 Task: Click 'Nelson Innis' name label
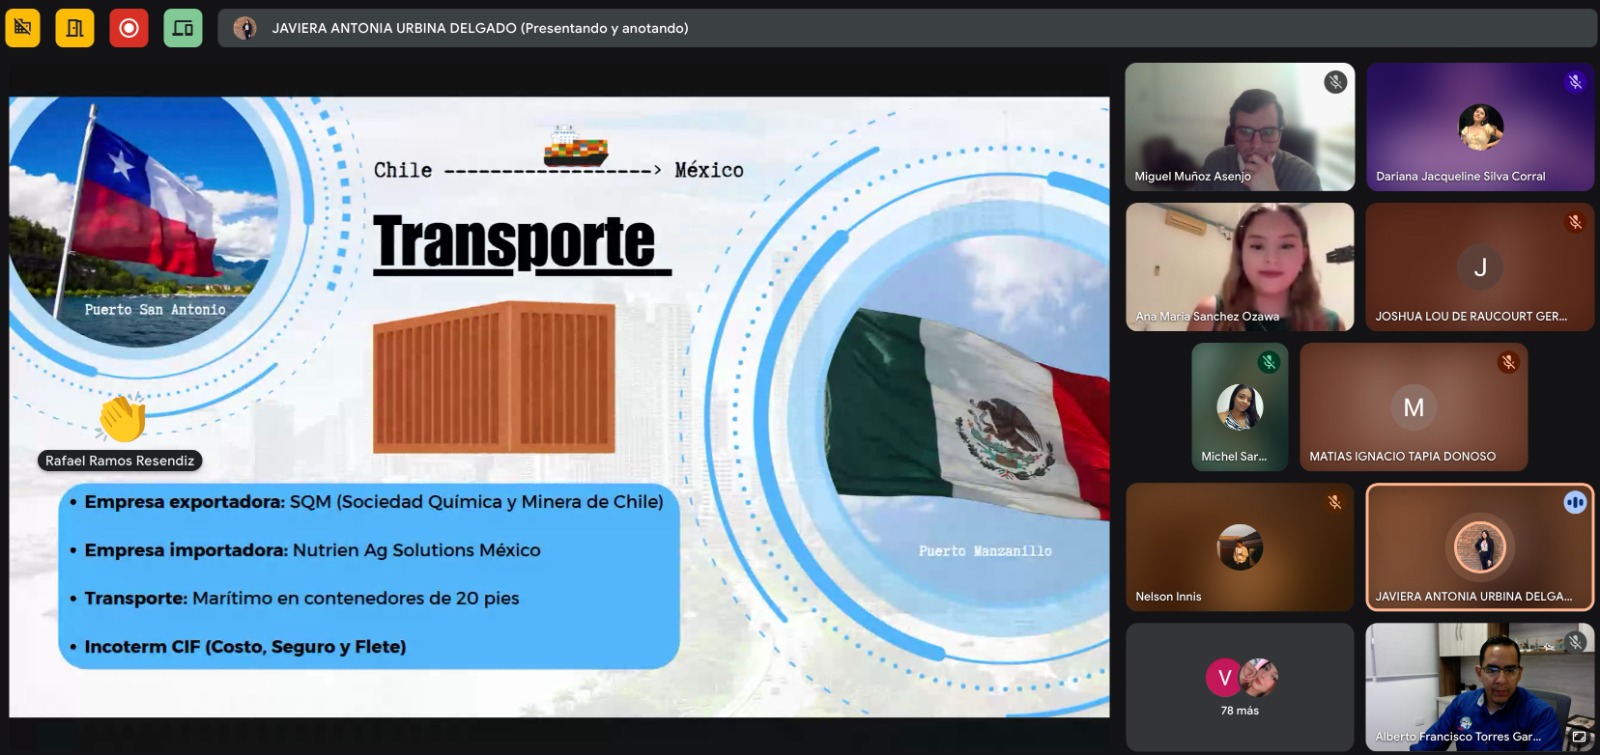(1168, 596)
